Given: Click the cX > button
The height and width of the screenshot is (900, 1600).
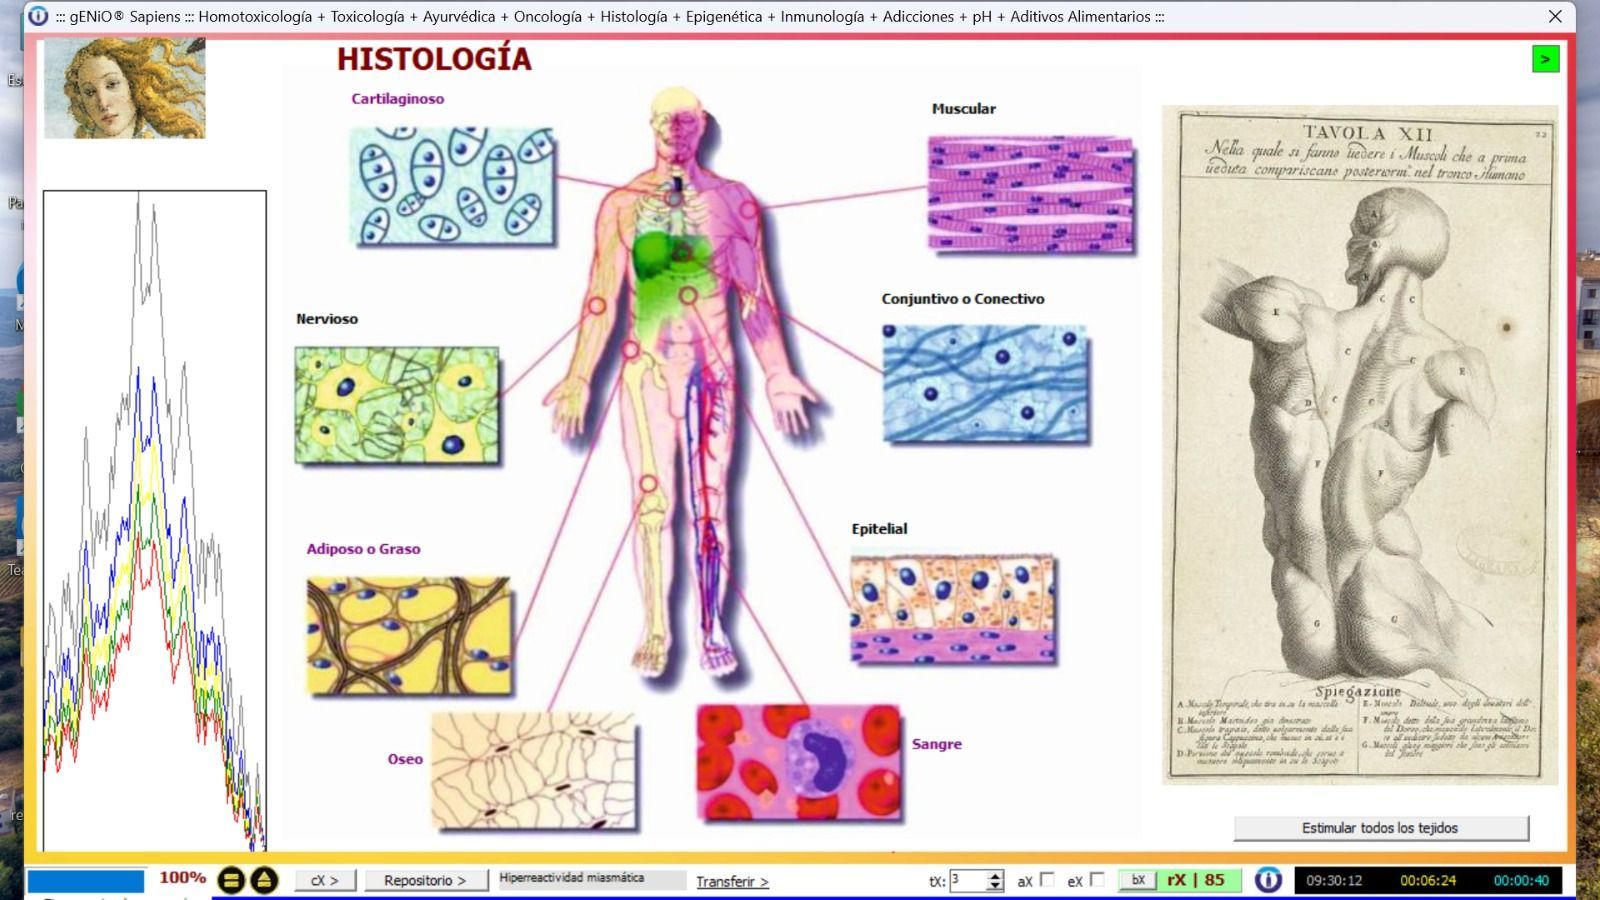Looking at the screenshot, I should point(325,880).
